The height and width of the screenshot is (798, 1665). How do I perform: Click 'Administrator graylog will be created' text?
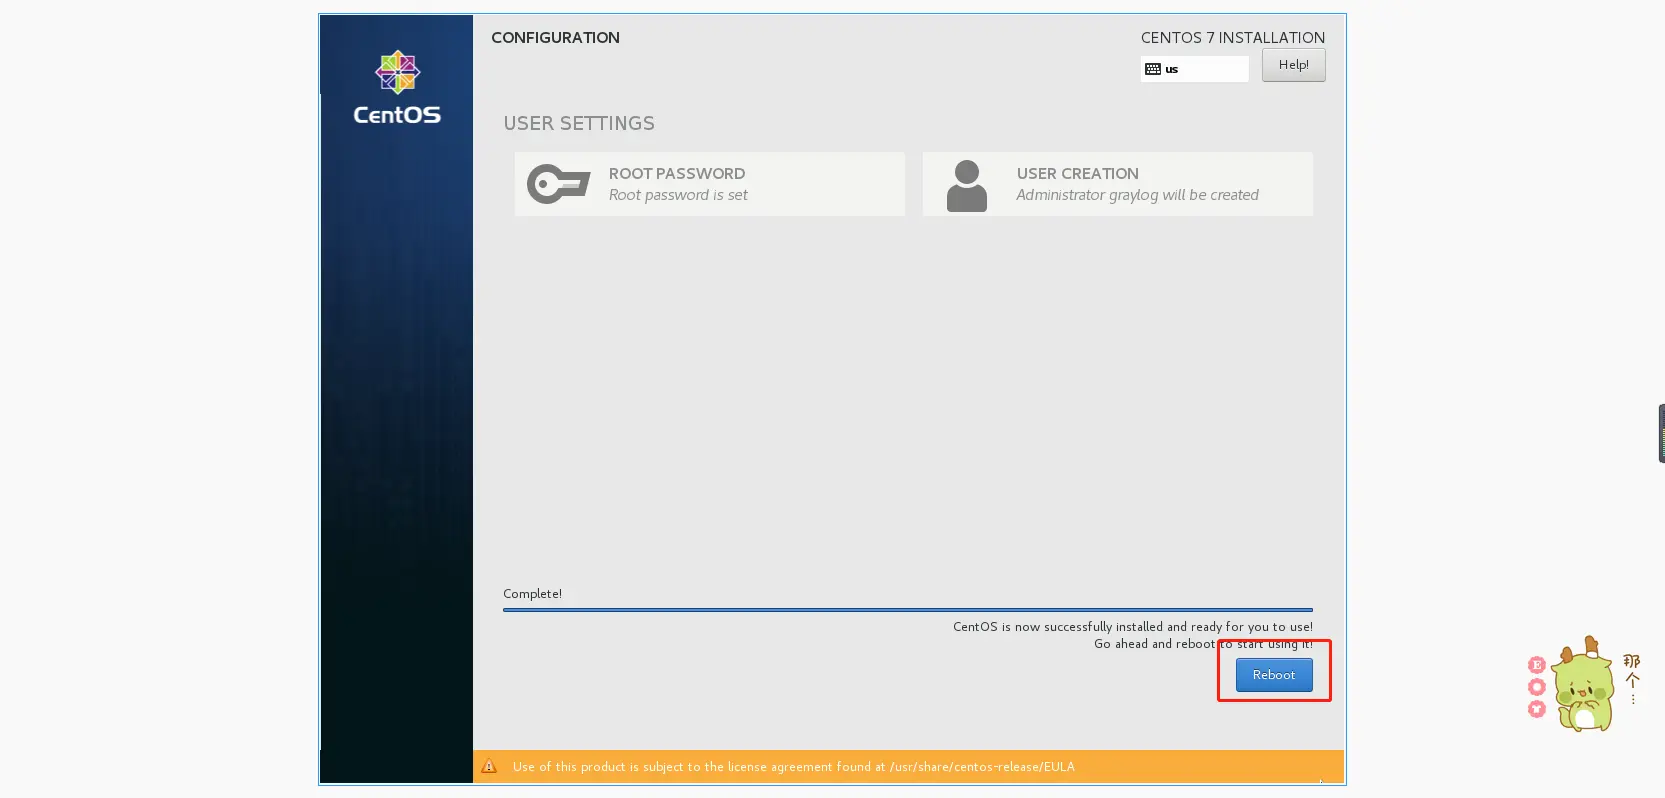click(x=1137, y=195)
